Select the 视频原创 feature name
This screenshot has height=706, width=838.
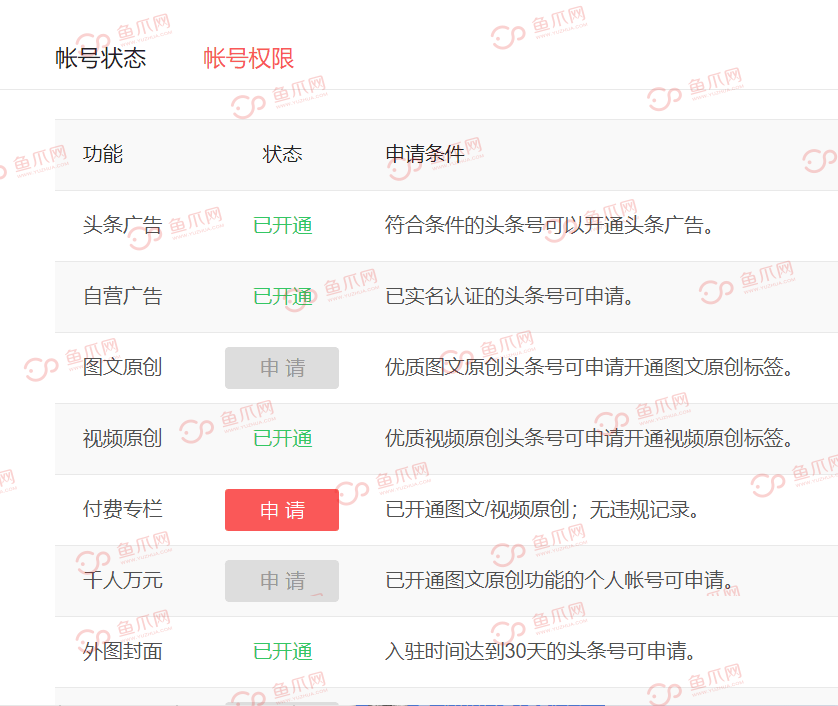(122, 438)
